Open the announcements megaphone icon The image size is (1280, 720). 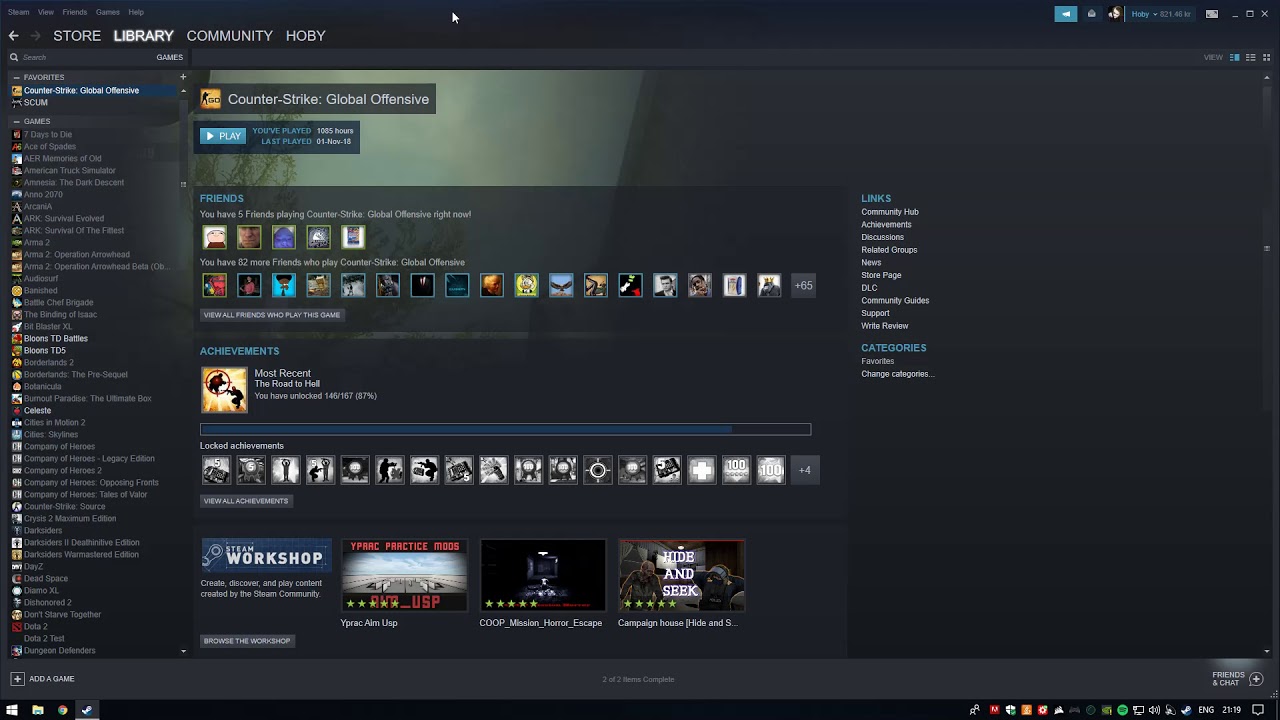1066,14
